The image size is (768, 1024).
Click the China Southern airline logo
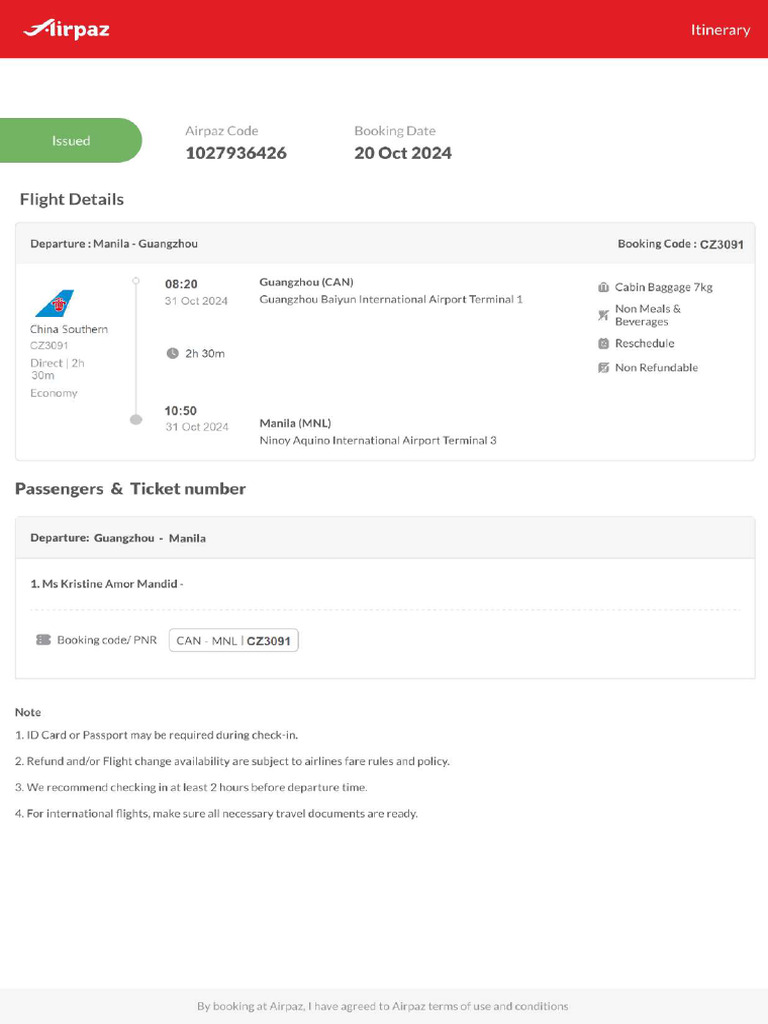coord(54,303)
